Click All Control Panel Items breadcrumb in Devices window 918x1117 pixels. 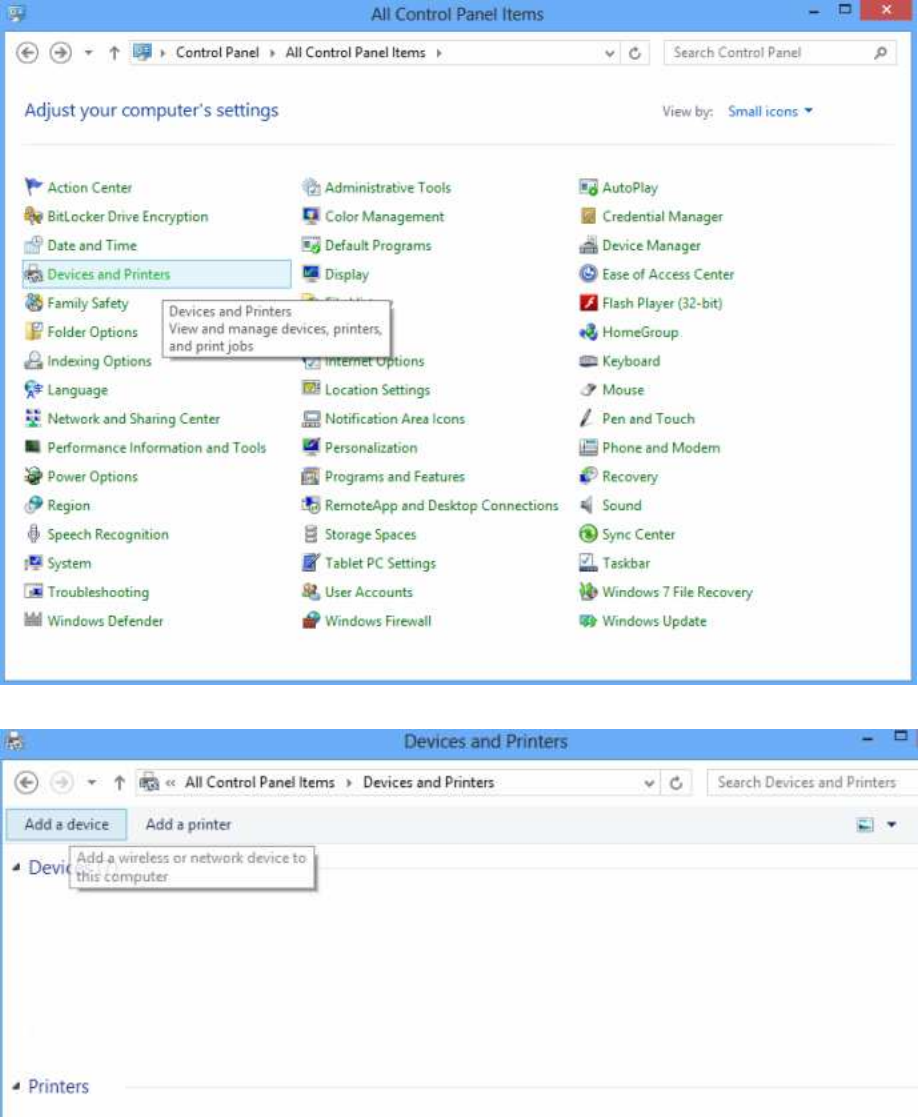tap(260, 782)
